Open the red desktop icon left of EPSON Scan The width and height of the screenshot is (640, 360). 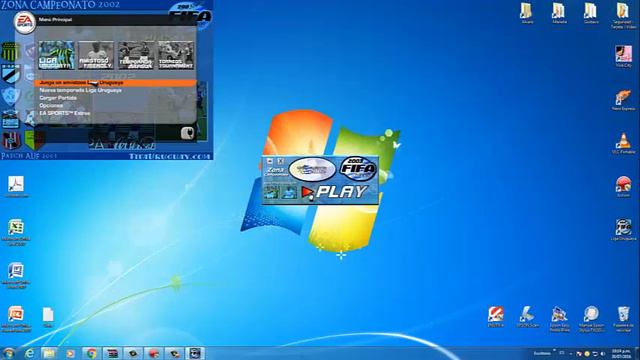tap(496, 317)
